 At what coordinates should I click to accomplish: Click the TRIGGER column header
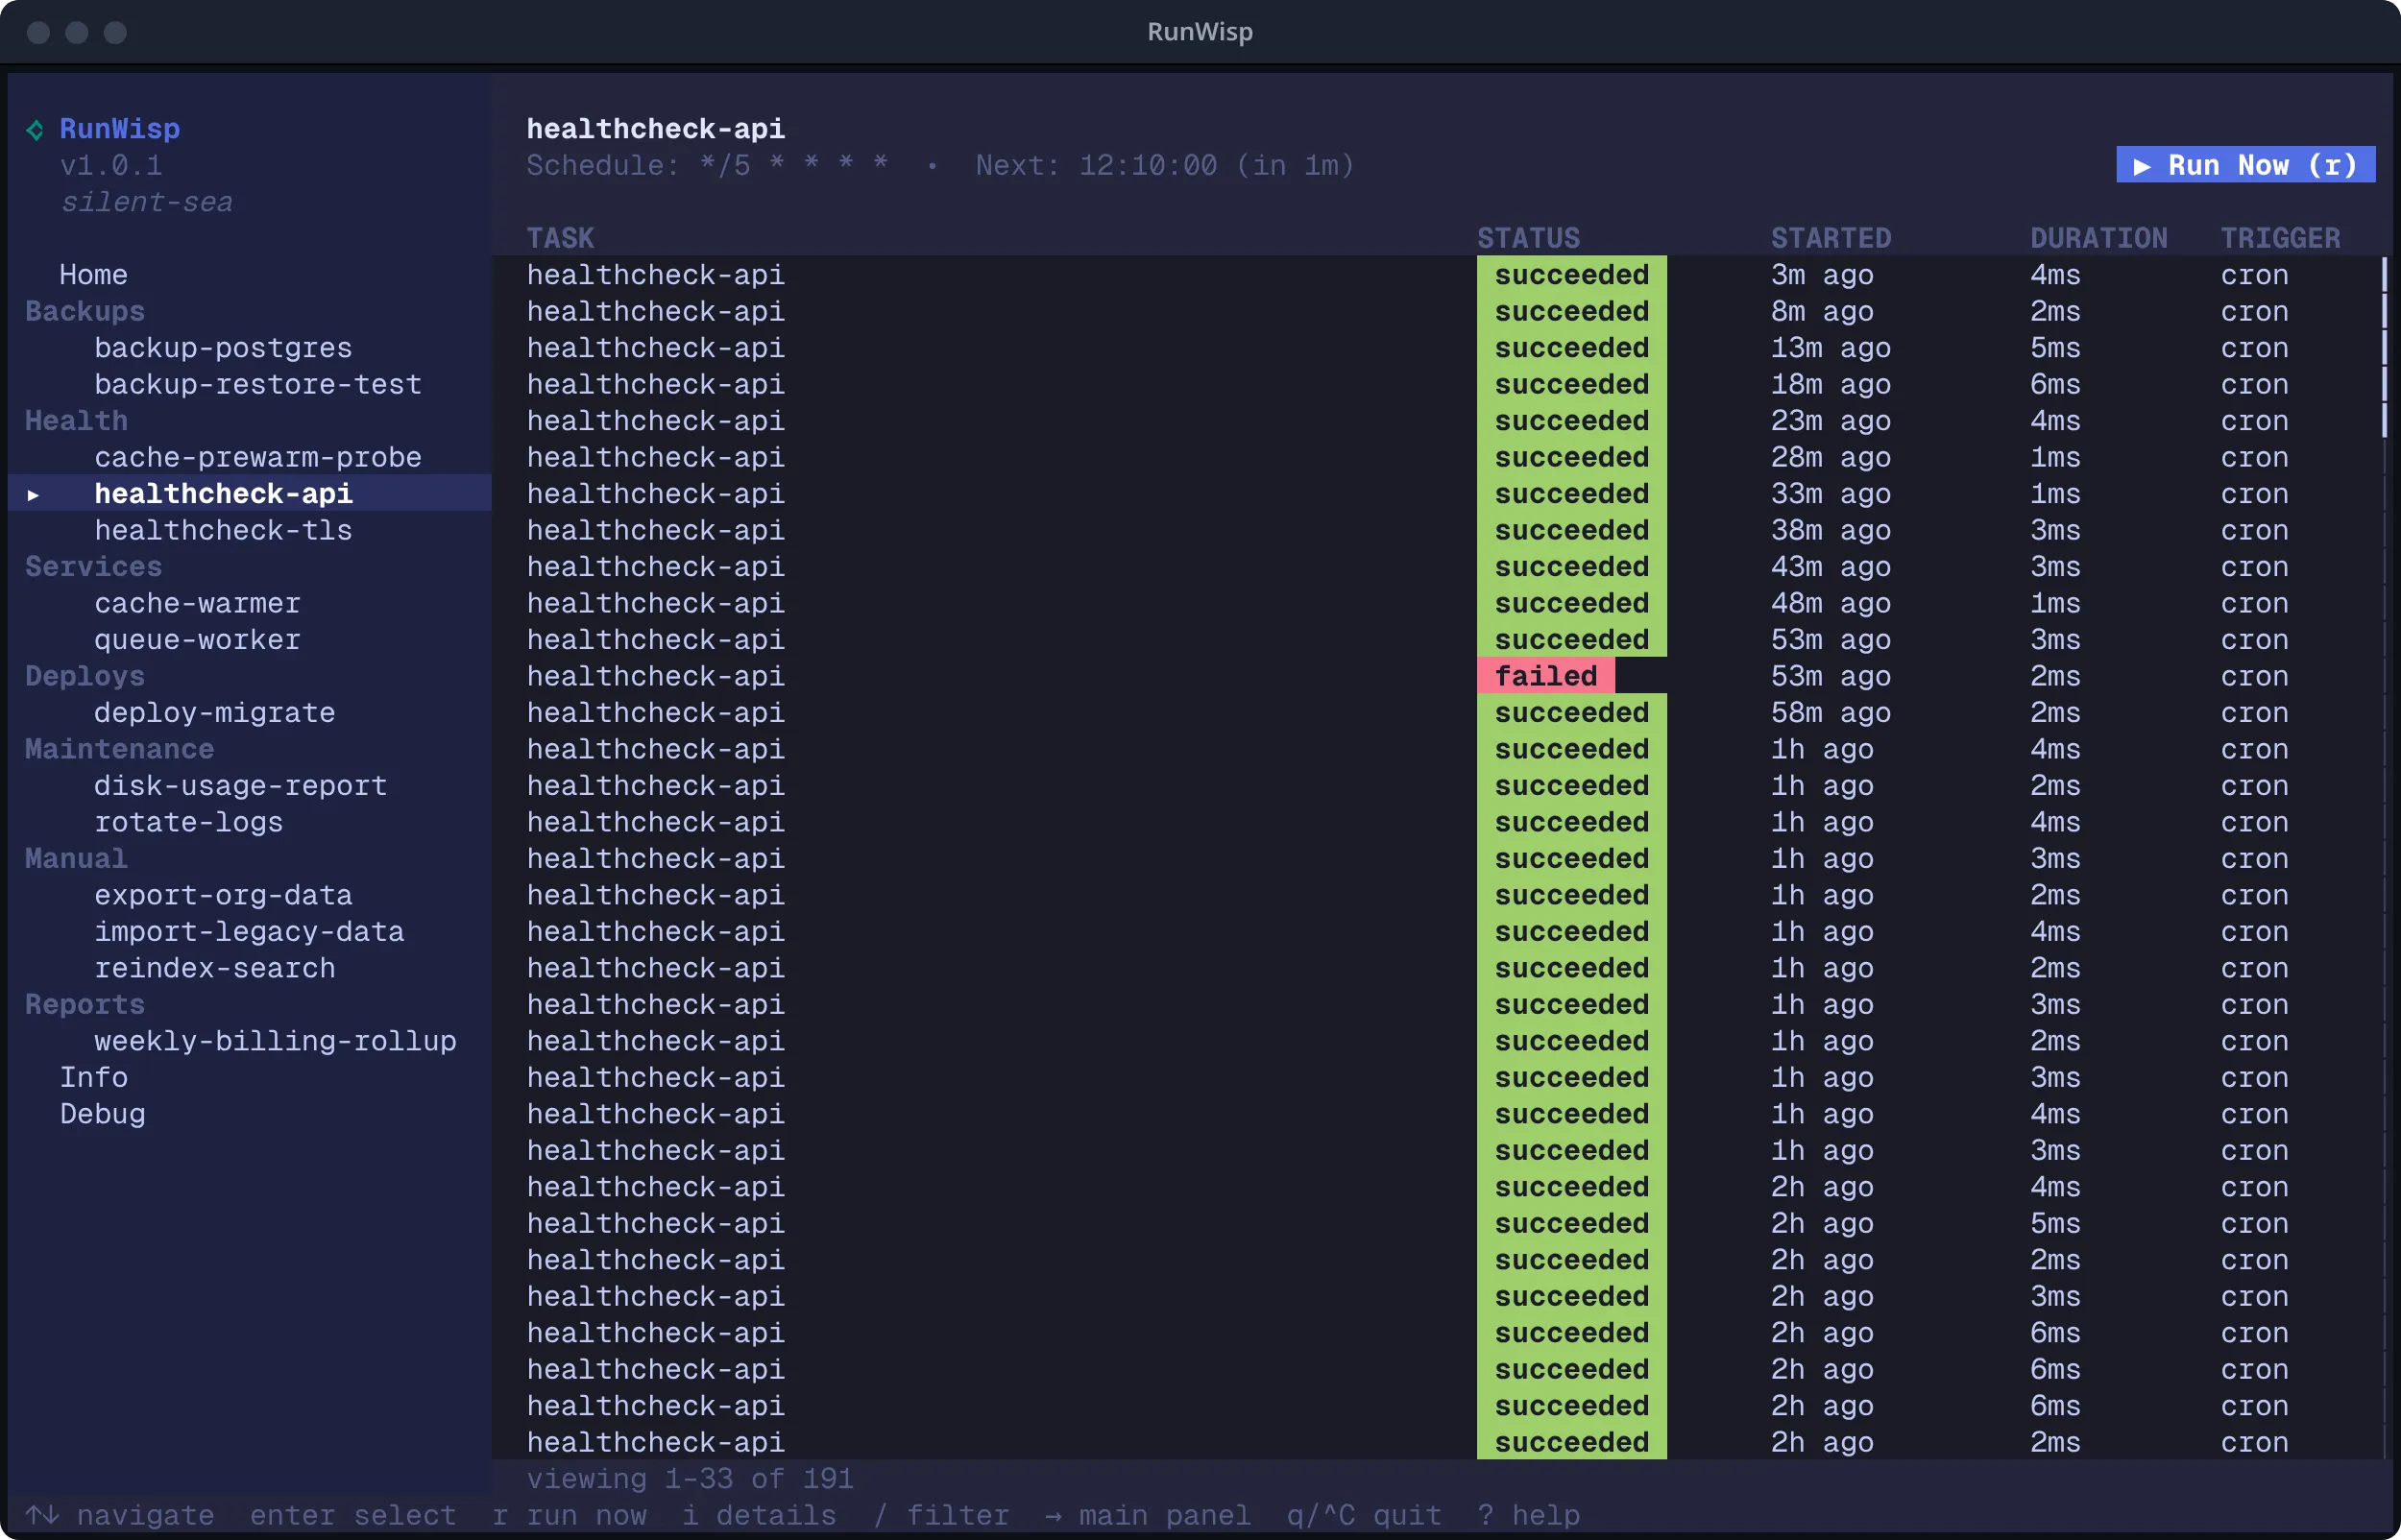pyautogui.click(x=2280, y=238)
